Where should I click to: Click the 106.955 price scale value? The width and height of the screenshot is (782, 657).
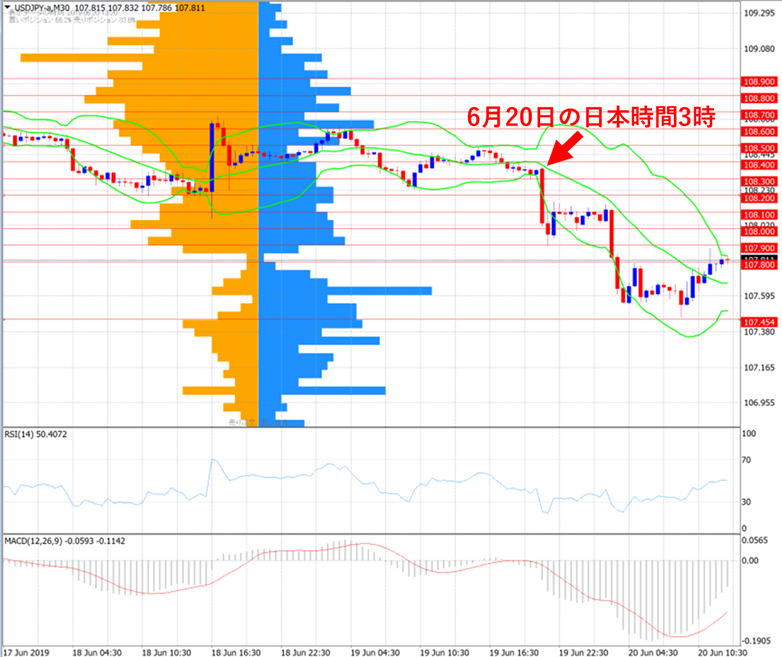coord(759,403)
